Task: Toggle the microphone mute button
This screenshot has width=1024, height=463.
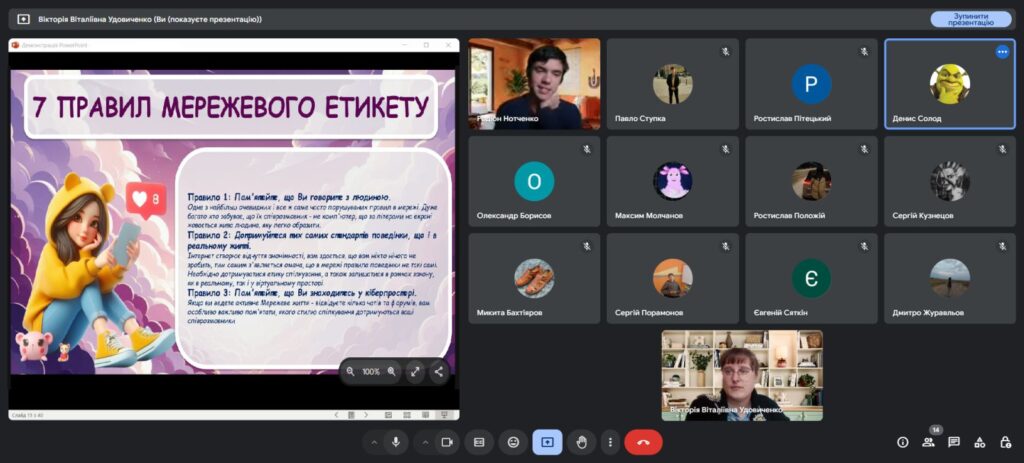Action: (396, 441)
